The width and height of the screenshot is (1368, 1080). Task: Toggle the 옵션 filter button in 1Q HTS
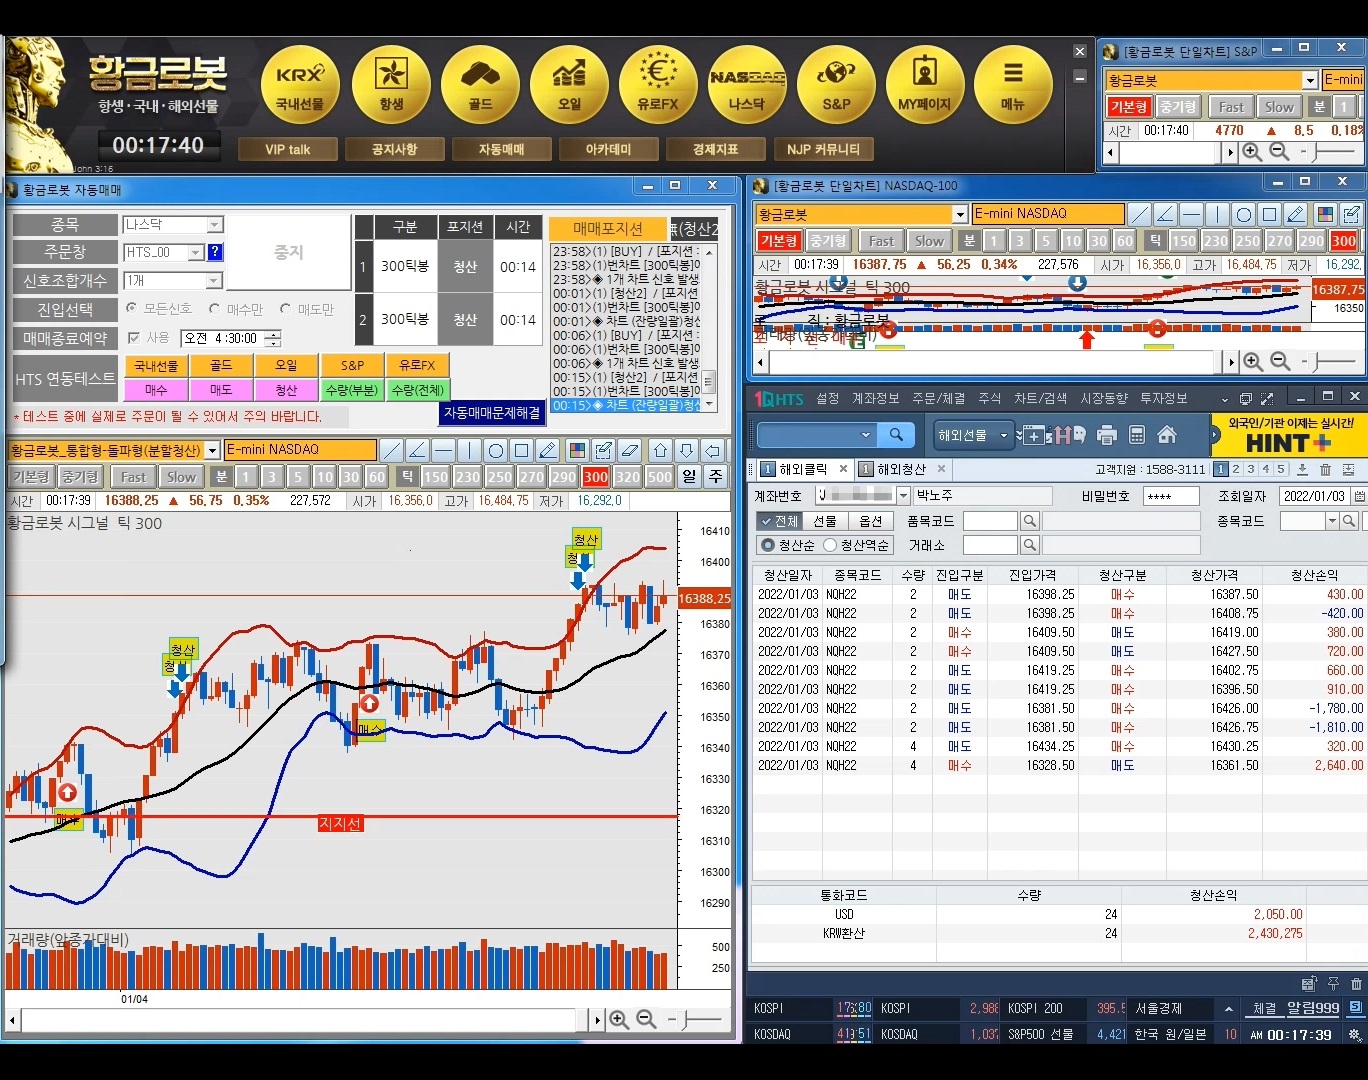871,521
